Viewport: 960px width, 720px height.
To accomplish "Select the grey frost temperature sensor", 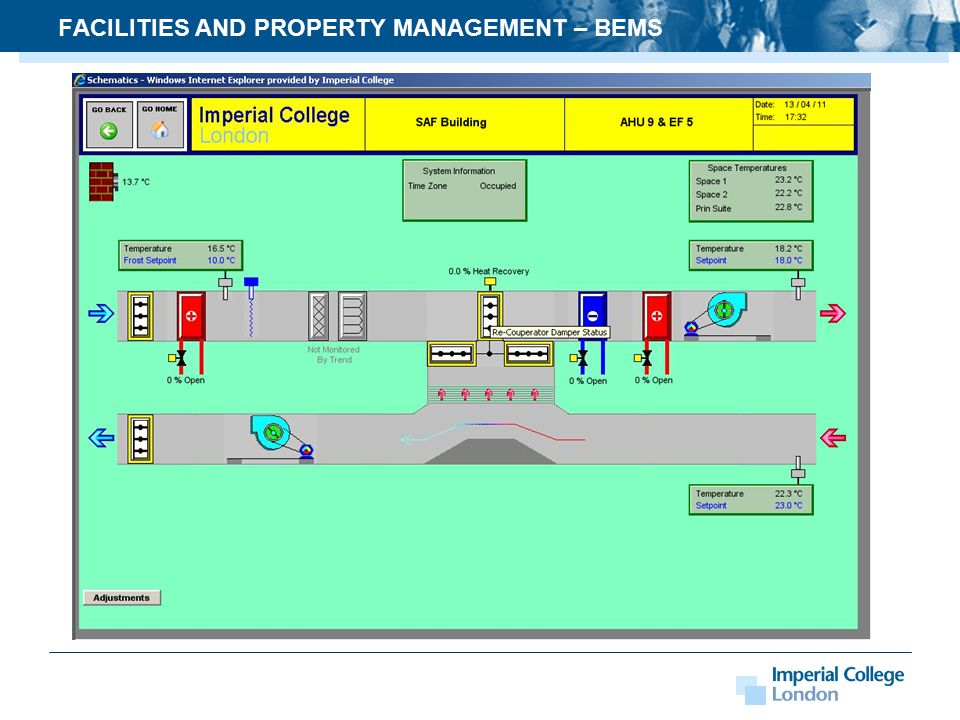I will pyautogui.click(x=225, y=288).
